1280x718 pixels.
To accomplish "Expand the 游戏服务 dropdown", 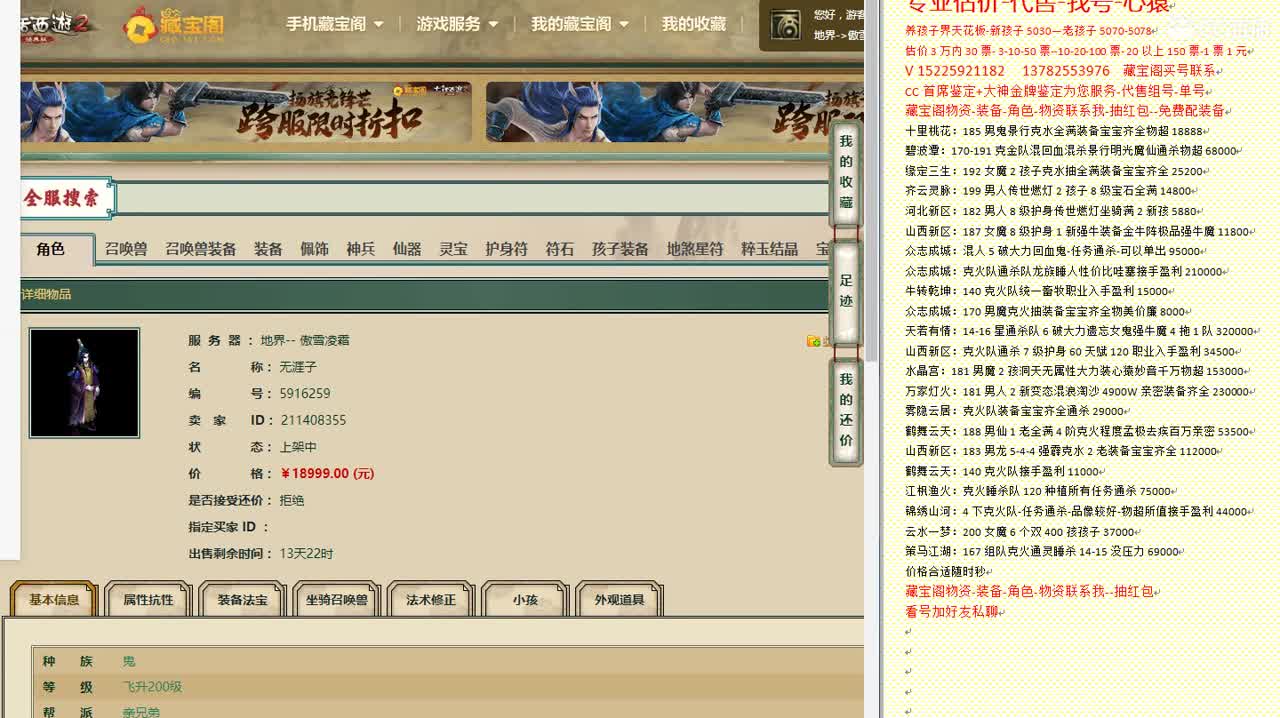I will click(457, 24).
